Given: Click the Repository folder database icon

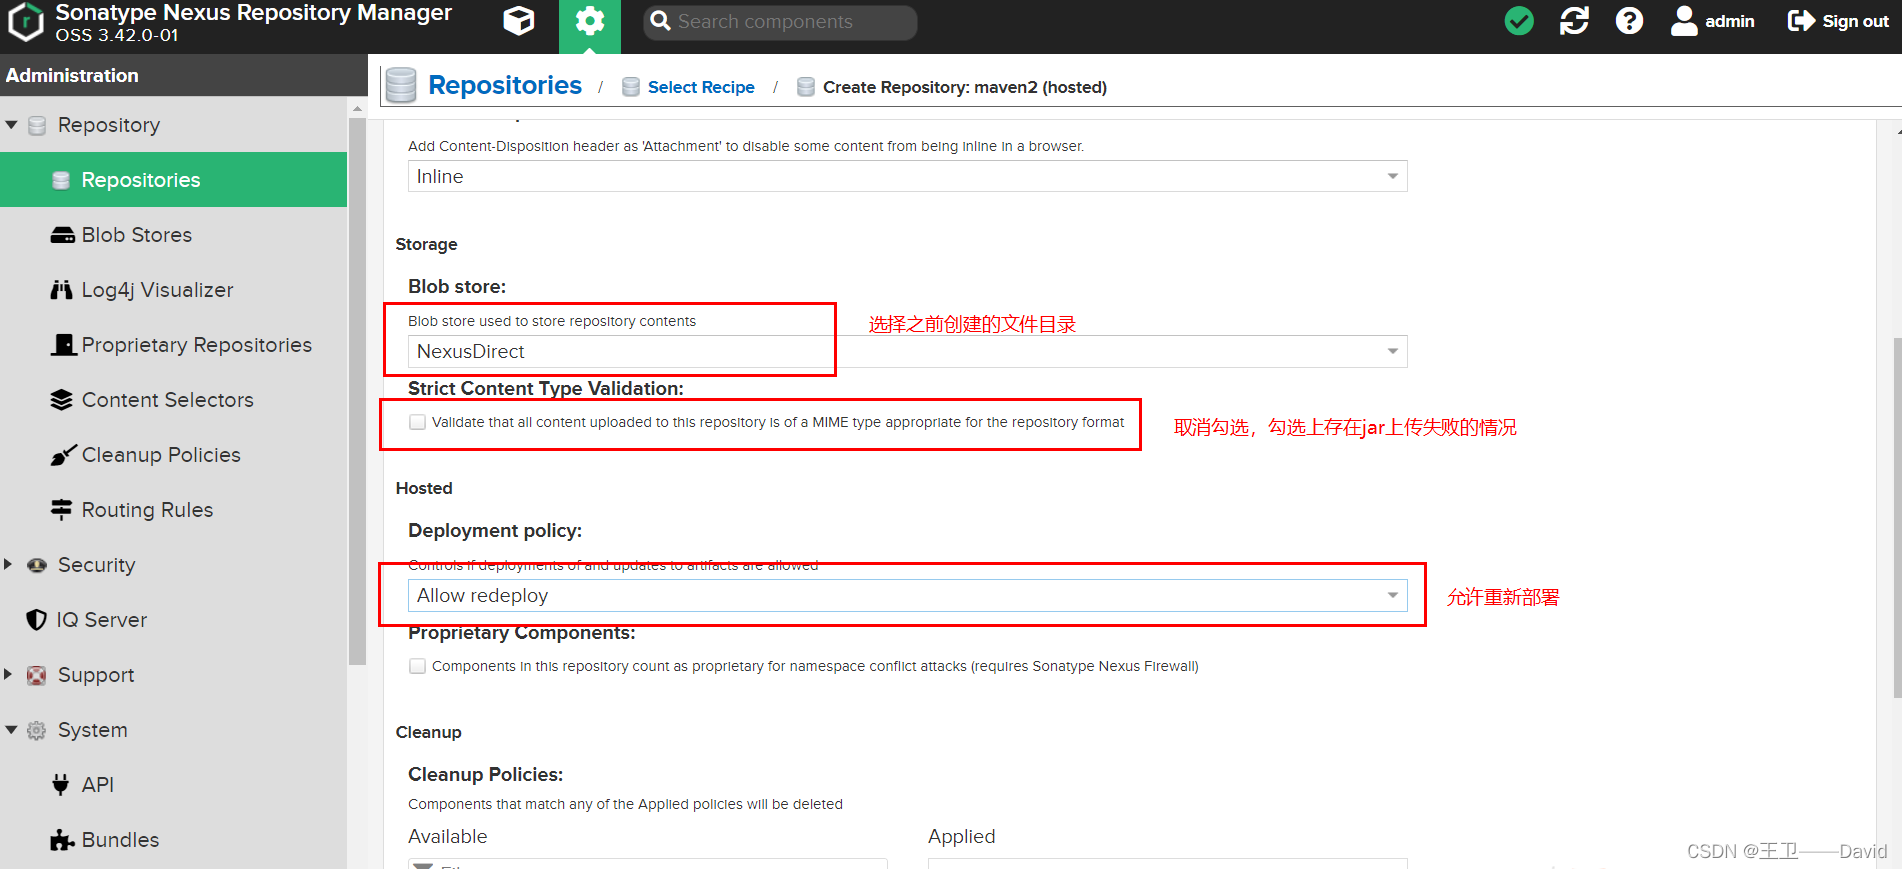Looking at the screenshot, I should coord(37,125).
